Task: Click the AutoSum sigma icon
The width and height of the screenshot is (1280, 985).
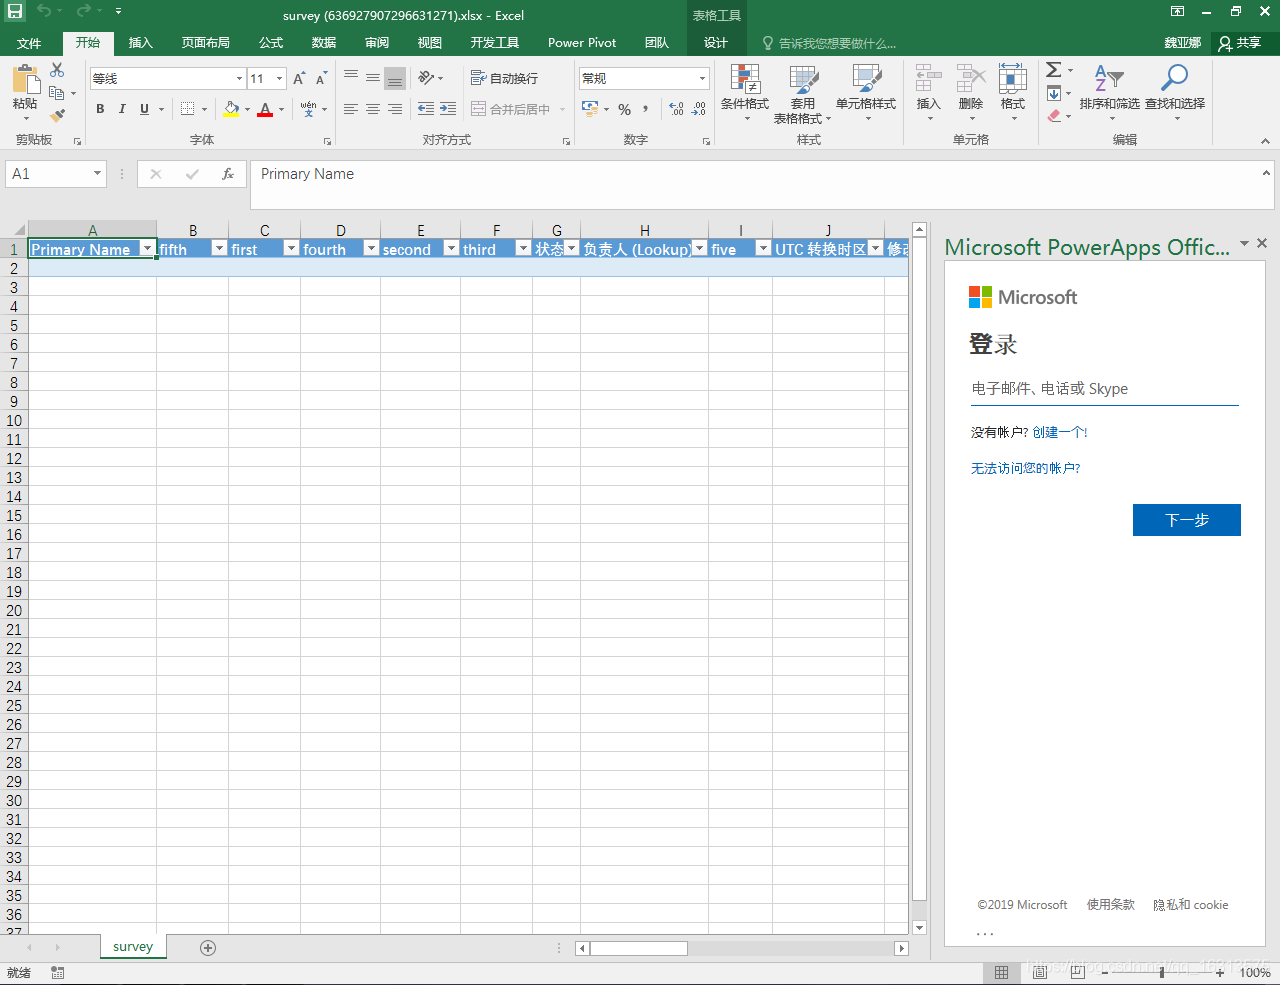Action: [x=1054, y=70]
